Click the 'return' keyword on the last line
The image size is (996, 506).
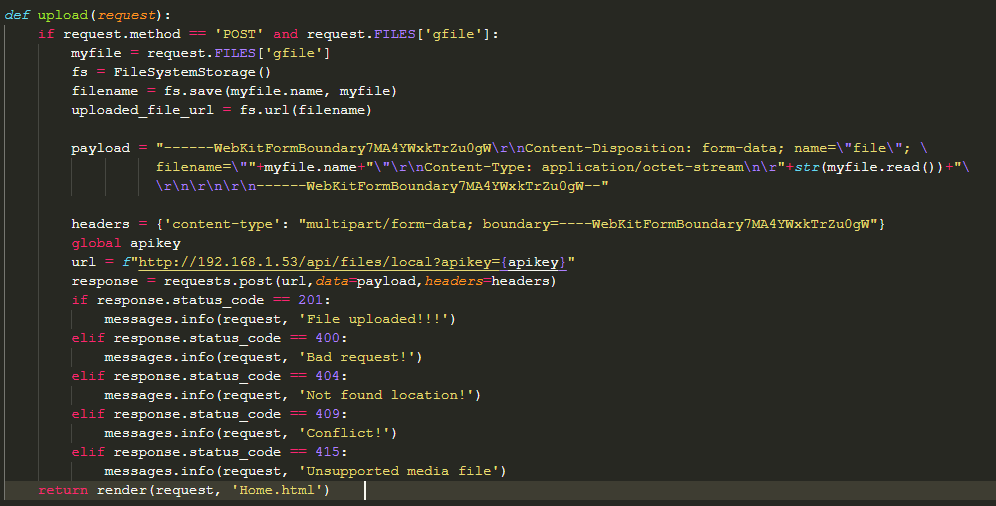pyautogui.click(x=63, y=490)
